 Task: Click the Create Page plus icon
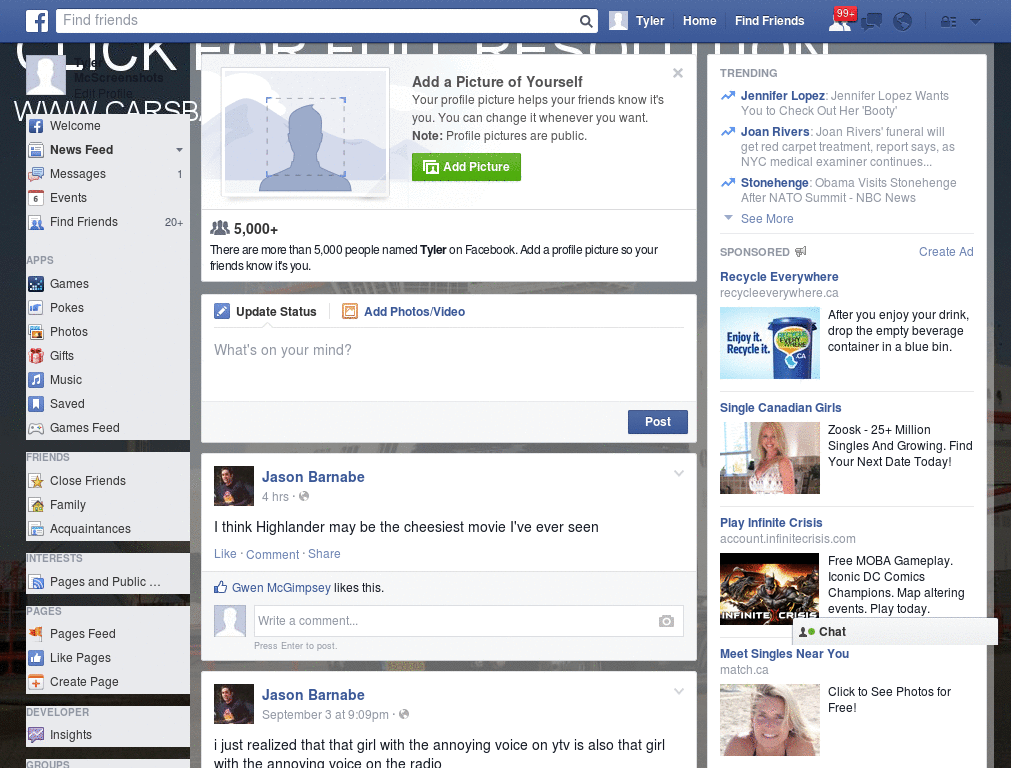click(x=36, y=682)
